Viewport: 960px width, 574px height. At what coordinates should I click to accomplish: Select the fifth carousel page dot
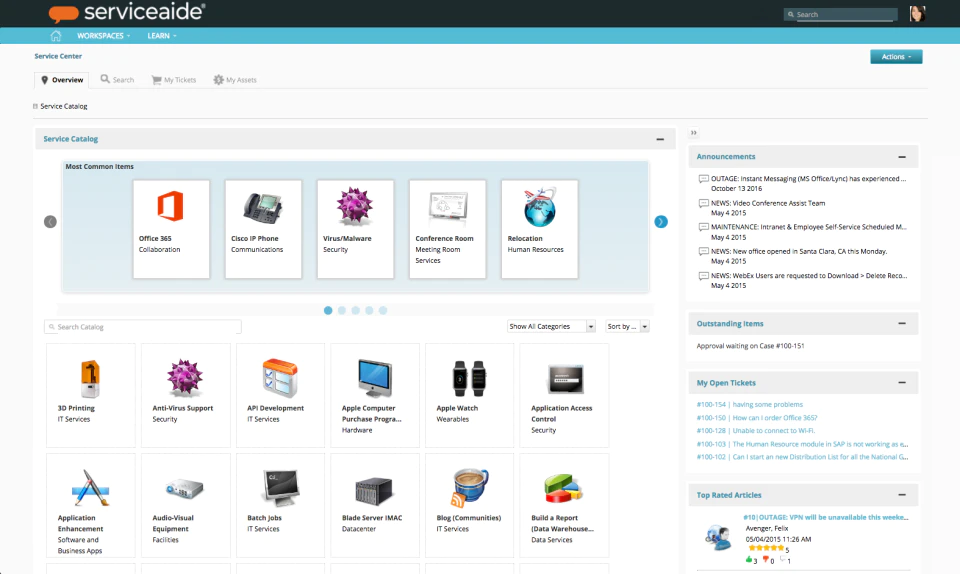(383, 311)
